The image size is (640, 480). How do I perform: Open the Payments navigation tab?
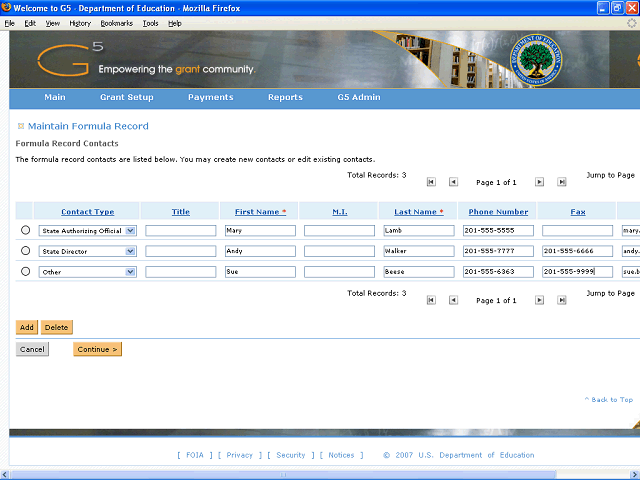click(210, 98)
